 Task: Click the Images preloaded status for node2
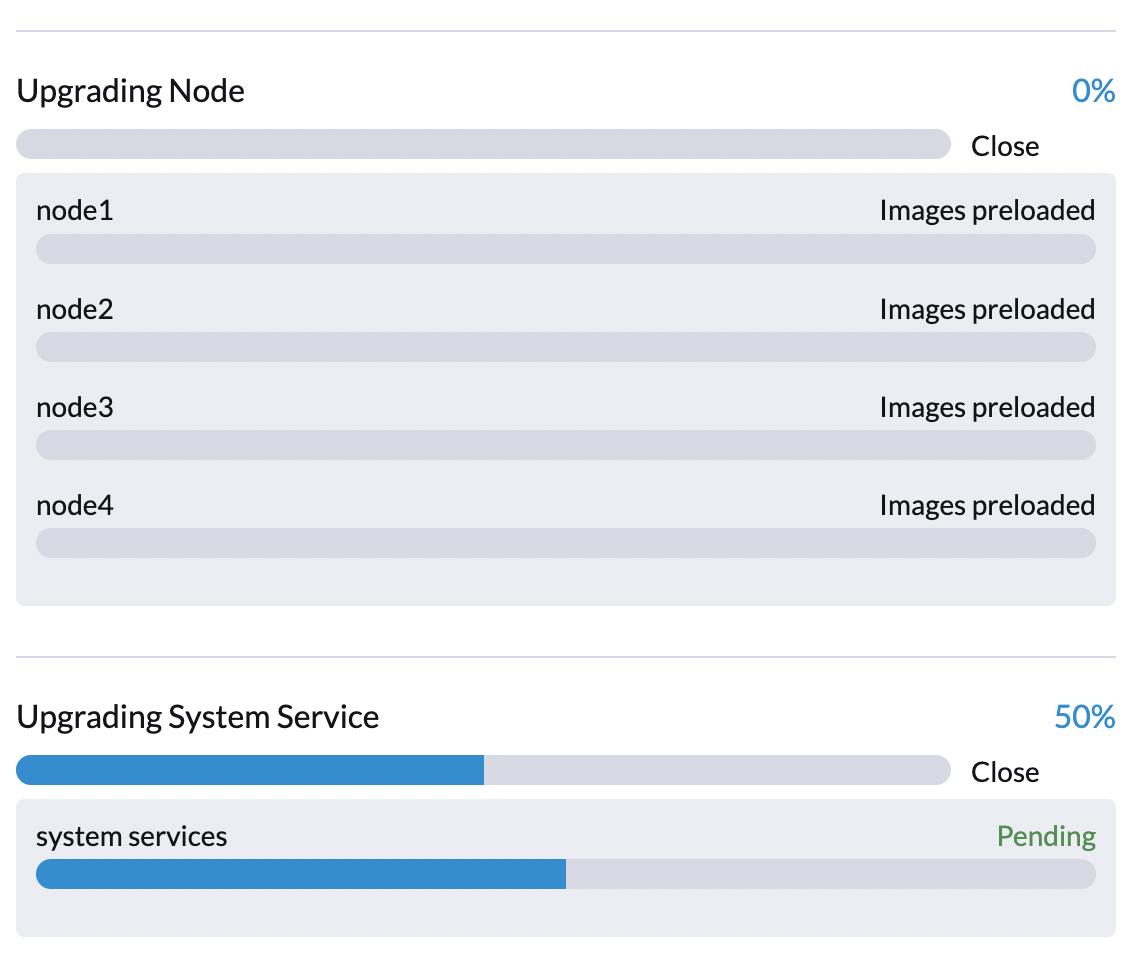[x=987, y=310]
